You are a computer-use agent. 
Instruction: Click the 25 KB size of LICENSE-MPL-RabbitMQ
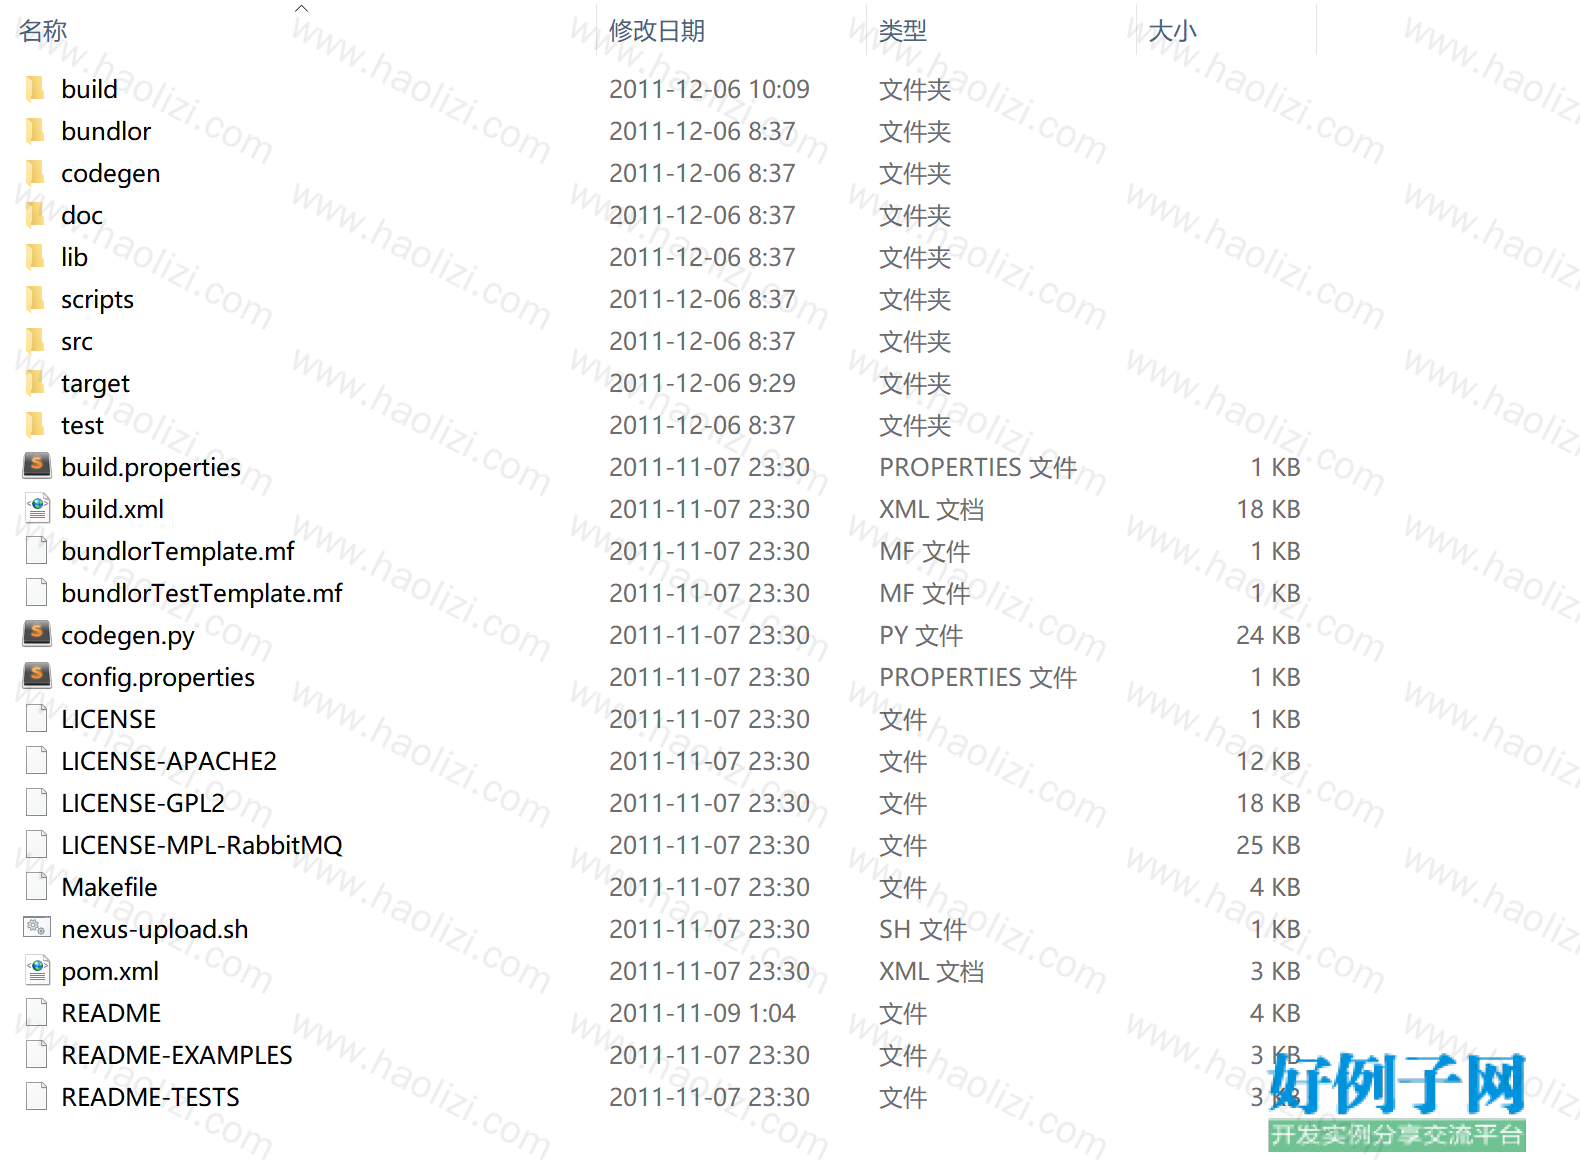coord(1268,845)
